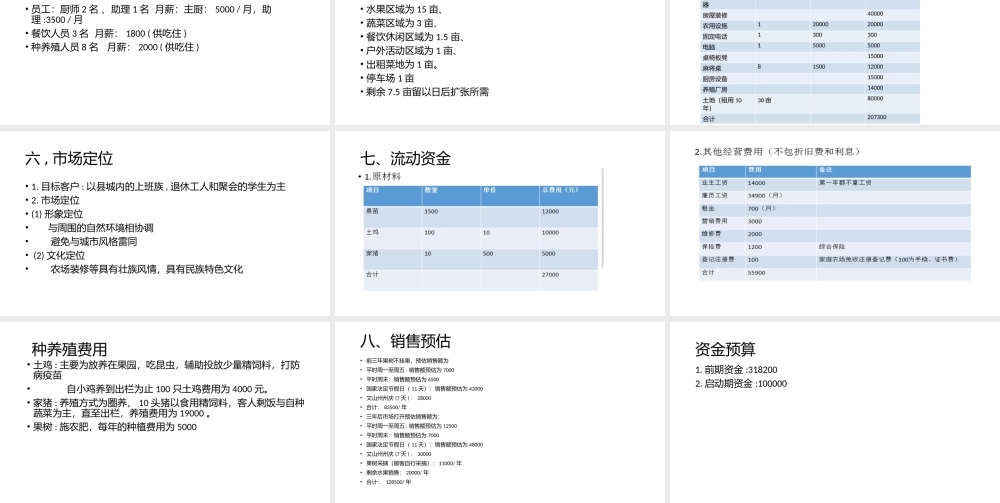Click the bullet 餐饮休闲区域为 1.5 亩
This screenshot has width=1000, height=503.
click(x=413, y=37)
